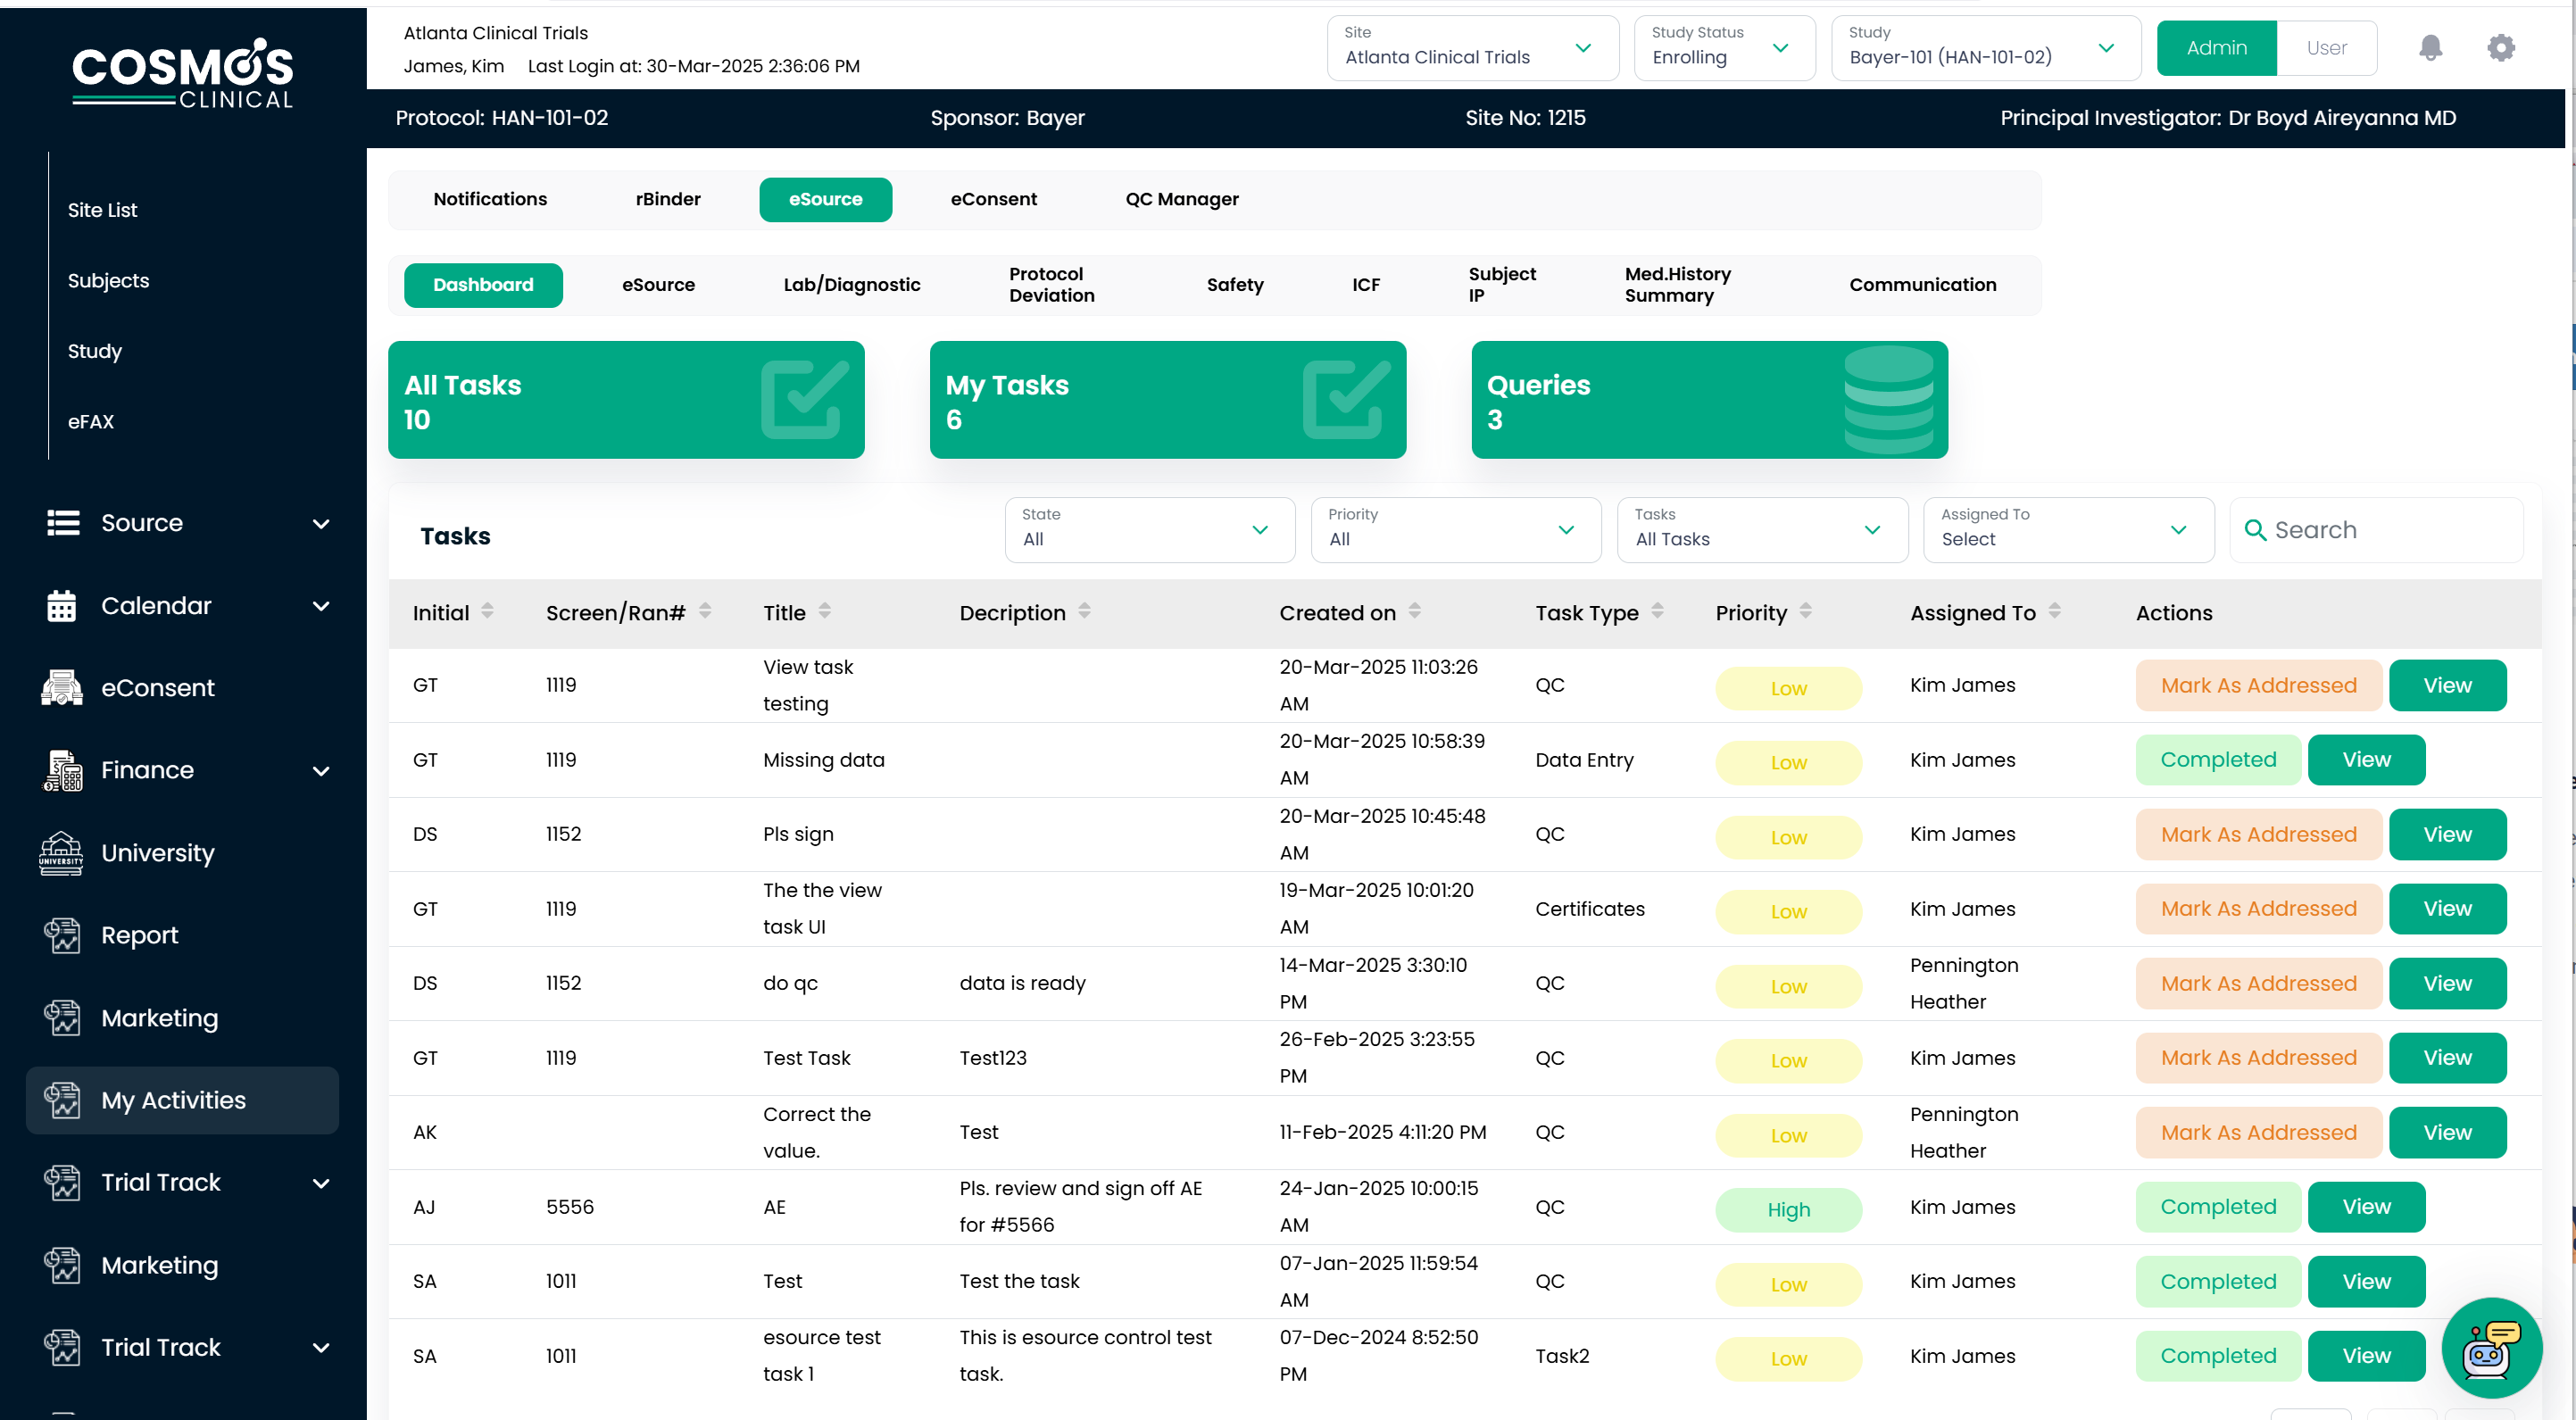
Task: Open Site List in sidebar
Action: 102,210
